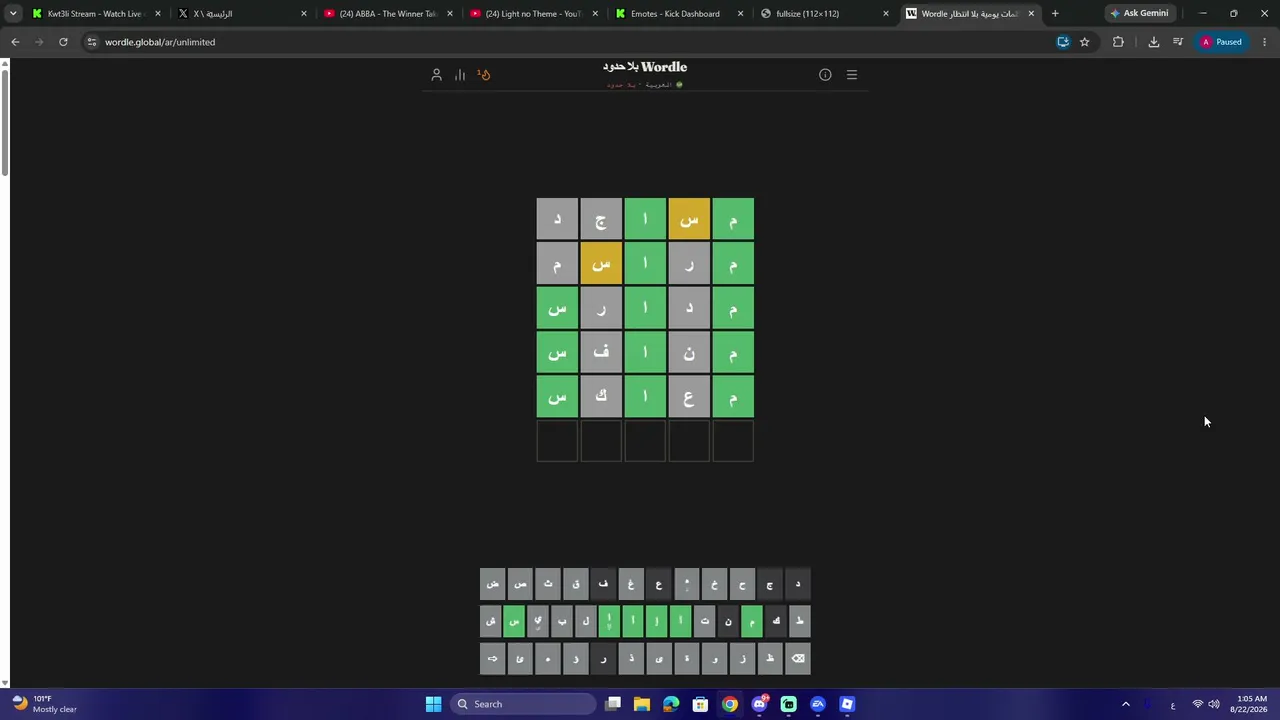
Task: Tap the ب key
Action: coord(562,621)
